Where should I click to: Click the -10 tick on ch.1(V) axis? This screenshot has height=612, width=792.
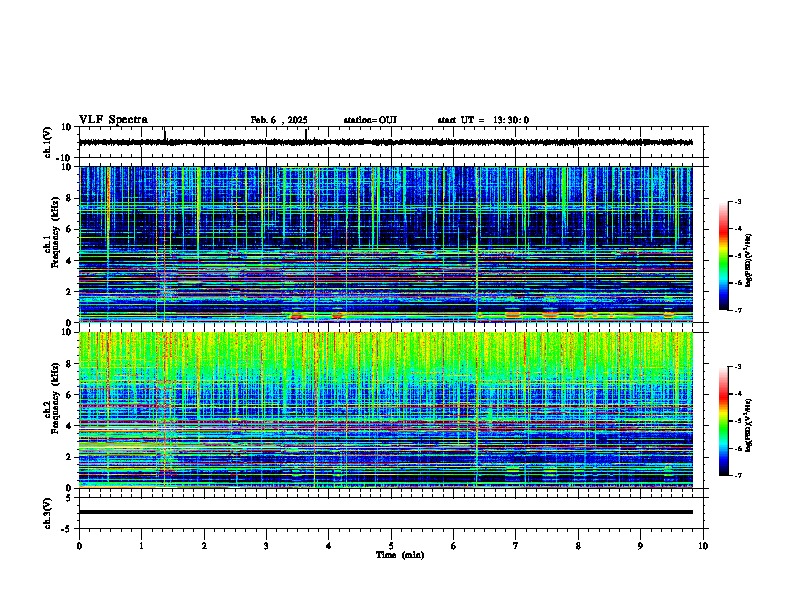tap(64, 158)
